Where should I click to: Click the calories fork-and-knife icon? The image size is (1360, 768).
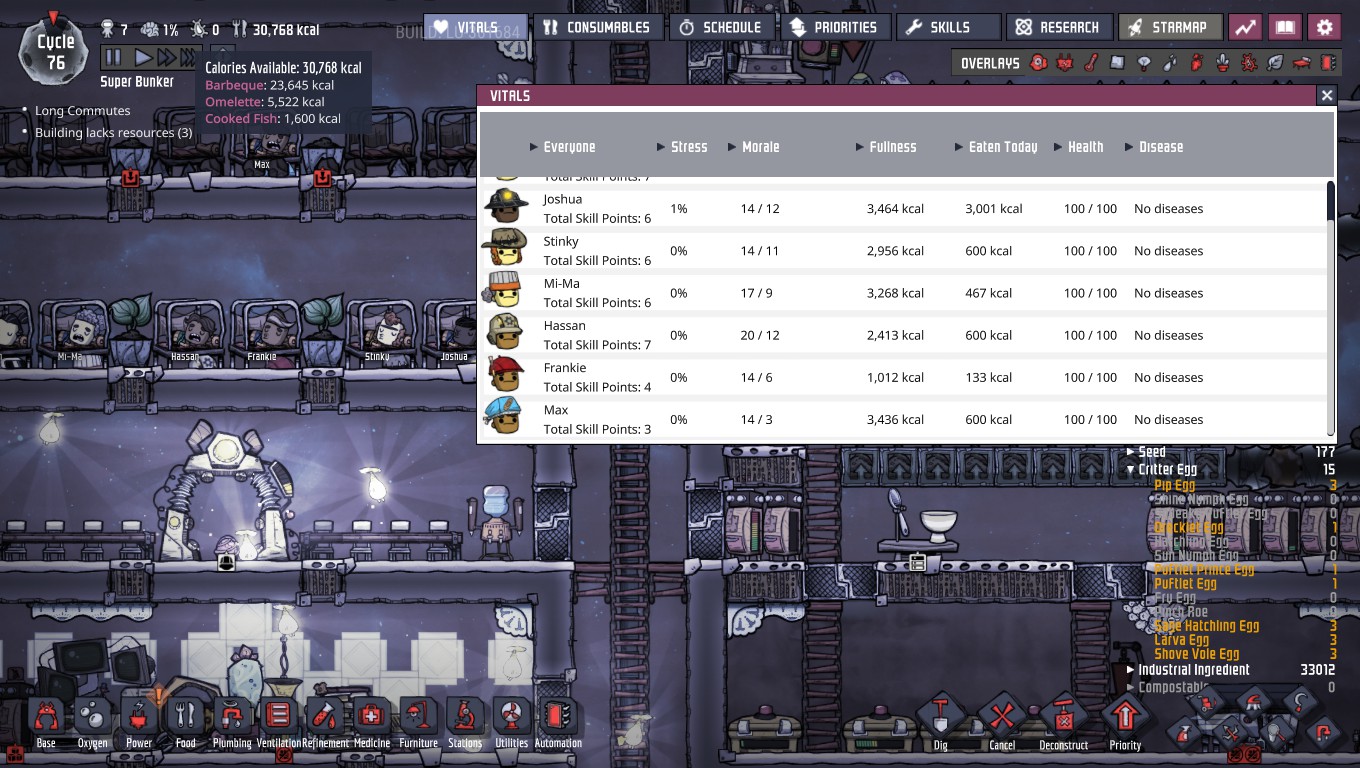[239, 29]
